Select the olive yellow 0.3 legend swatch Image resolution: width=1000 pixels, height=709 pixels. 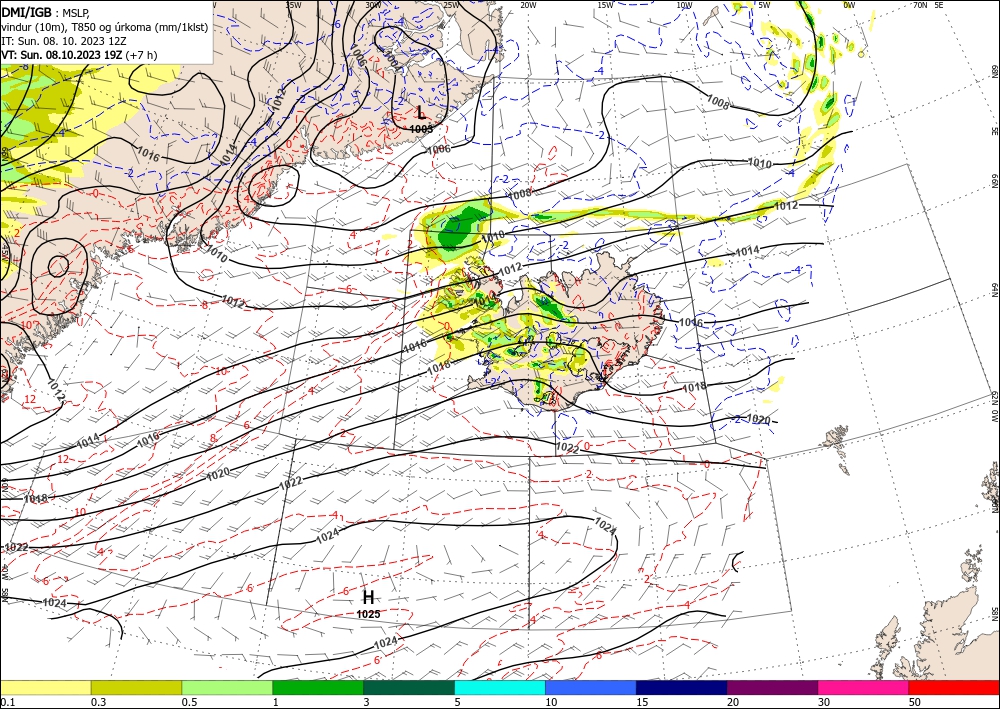click(x=136, y=688)
